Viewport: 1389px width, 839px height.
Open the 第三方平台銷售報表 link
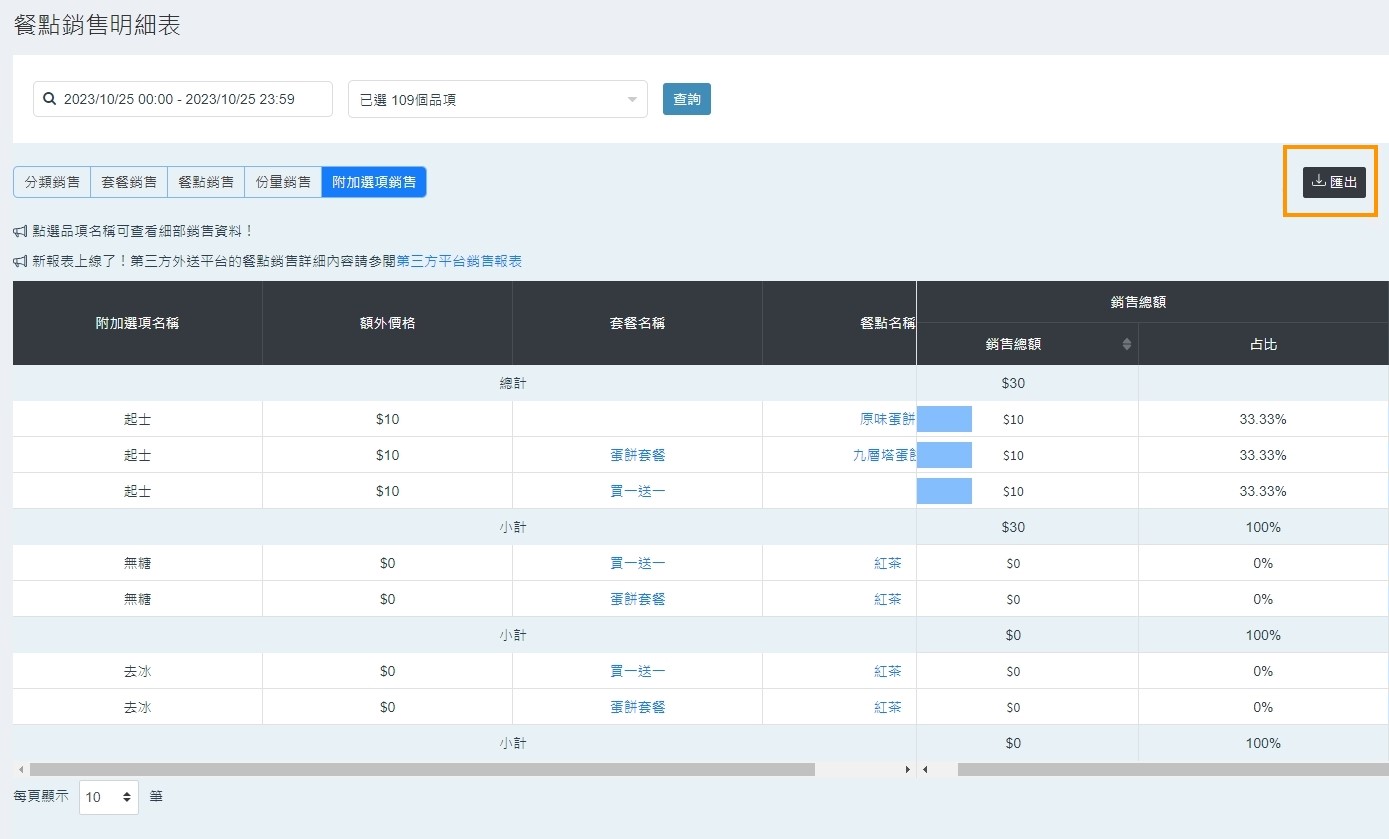459,261
